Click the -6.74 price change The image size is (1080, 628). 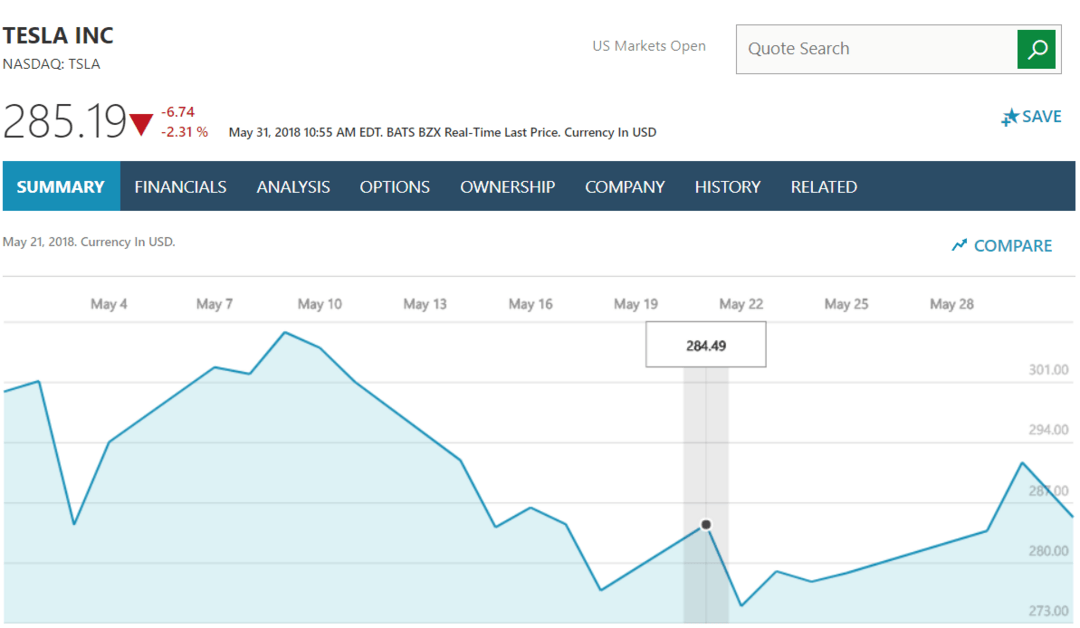point(178,112)
